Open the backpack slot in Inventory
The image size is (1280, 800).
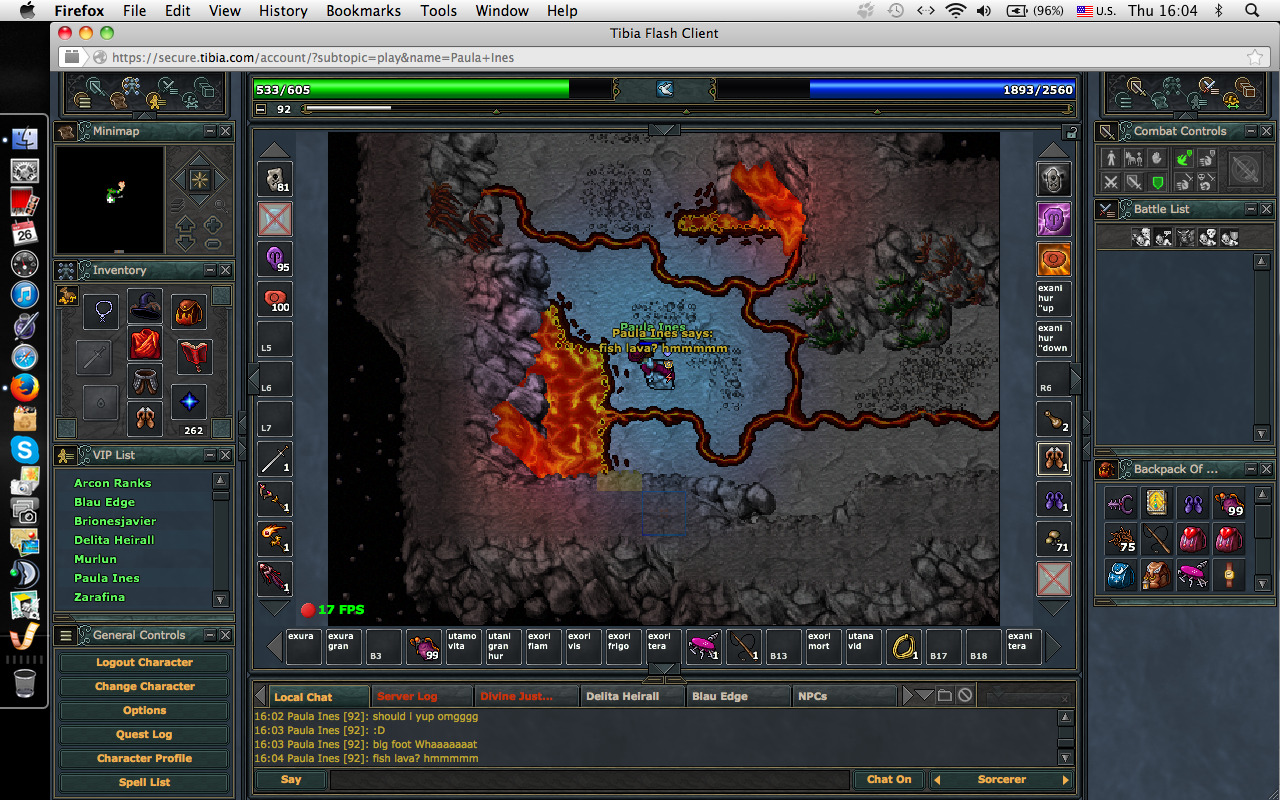(x=188, y=312)
